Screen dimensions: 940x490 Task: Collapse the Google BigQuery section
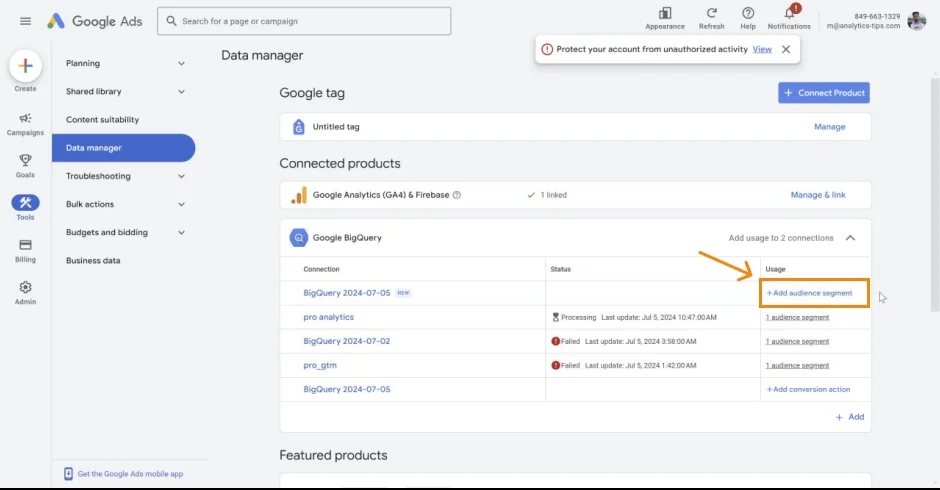point(850,238)
